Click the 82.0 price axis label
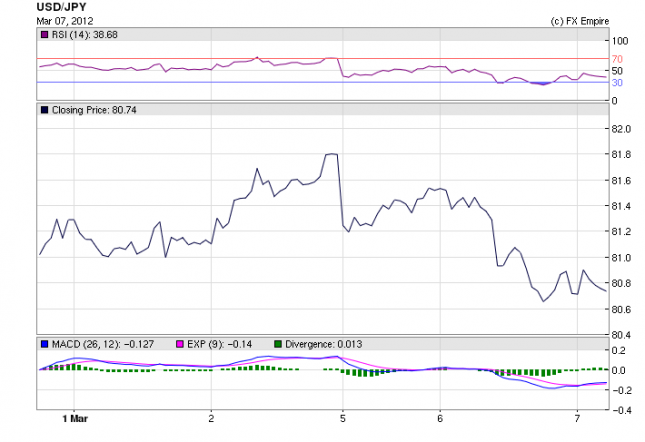Viewport: 645px width, 442px height. 622,129
